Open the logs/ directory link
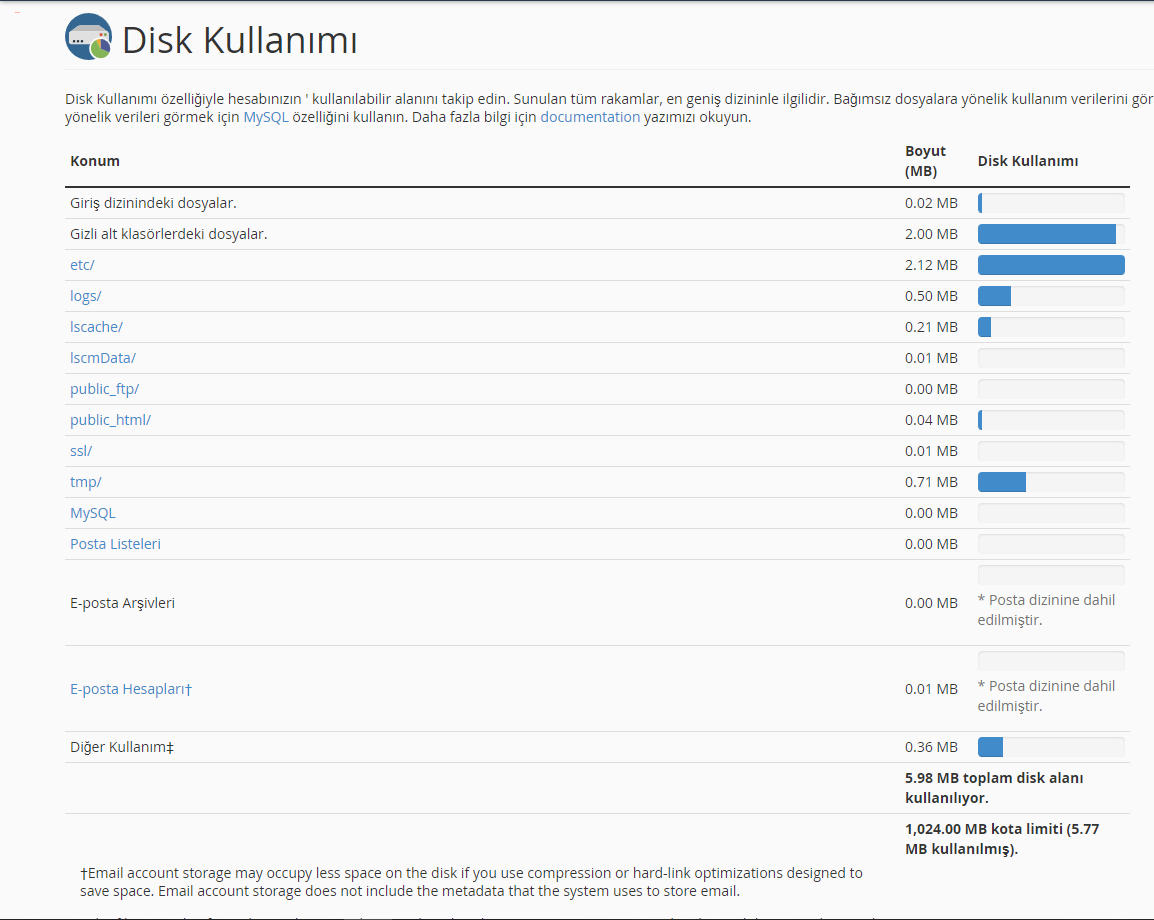 click(85, 296)
